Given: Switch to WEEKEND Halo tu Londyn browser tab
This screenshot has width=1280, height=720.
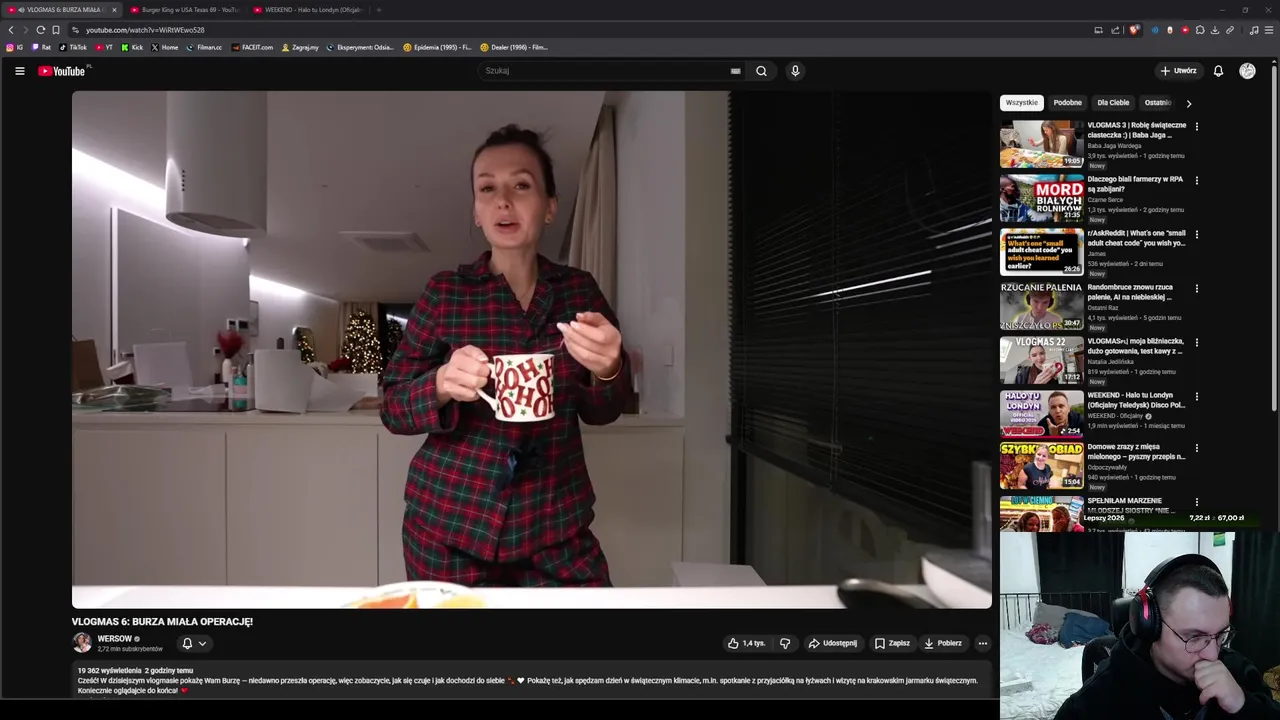Looking at the screenshot, I should click(308, 10).
